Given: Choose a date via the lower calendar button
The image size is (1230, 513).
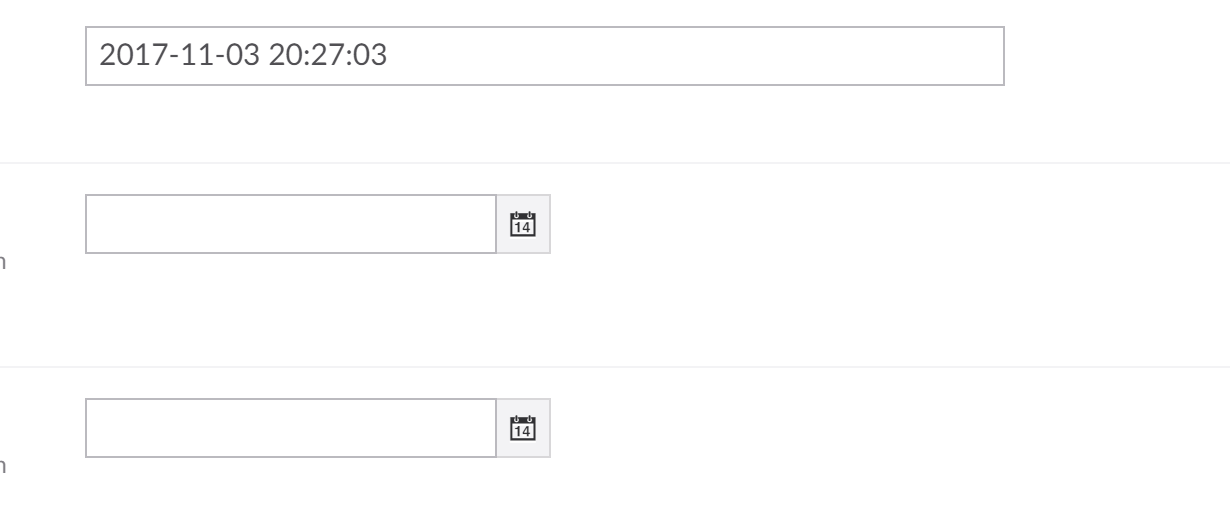Looking at the screenshot, I should point(523,429).
